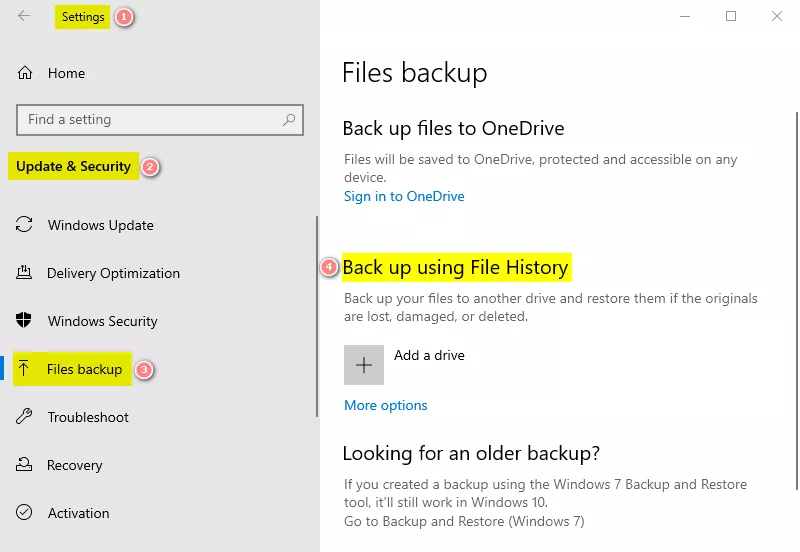Click the Settings window title
Image resolution: width=800 pixels, height=552 pixels.
pyautogui.click(x=83, y=17)
